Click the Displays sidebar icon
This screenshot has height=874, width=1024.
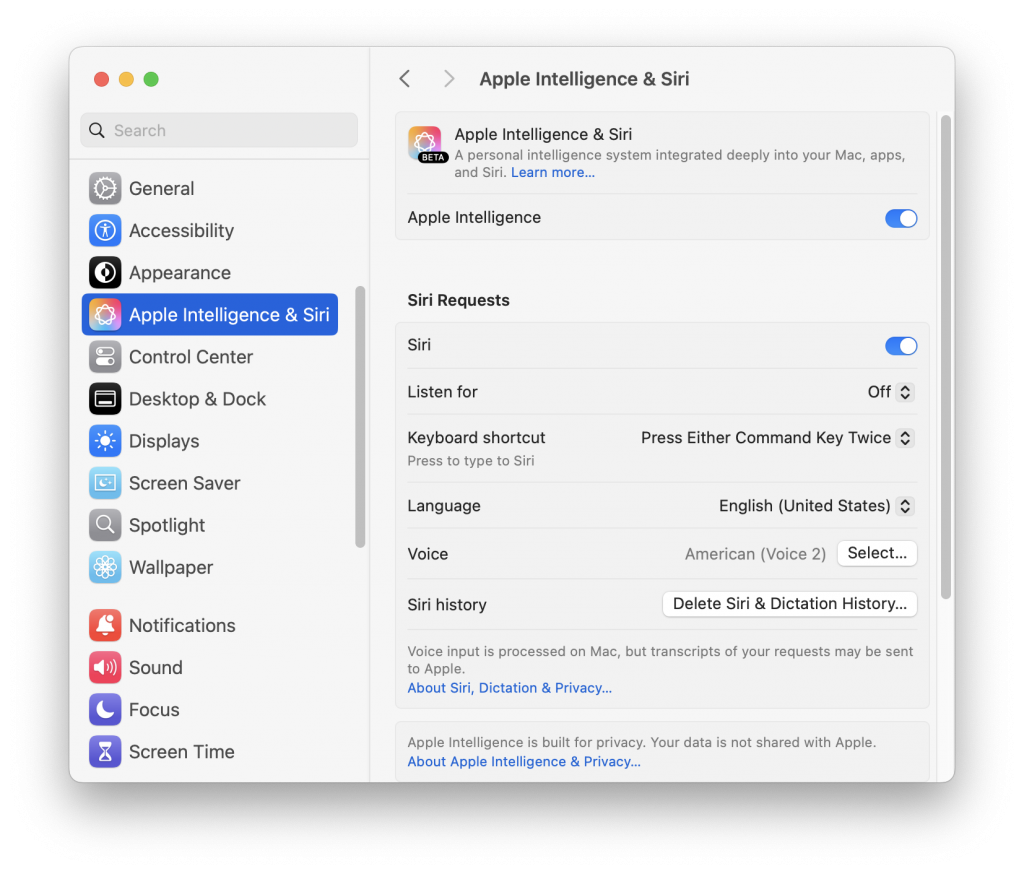click(105, 441)
